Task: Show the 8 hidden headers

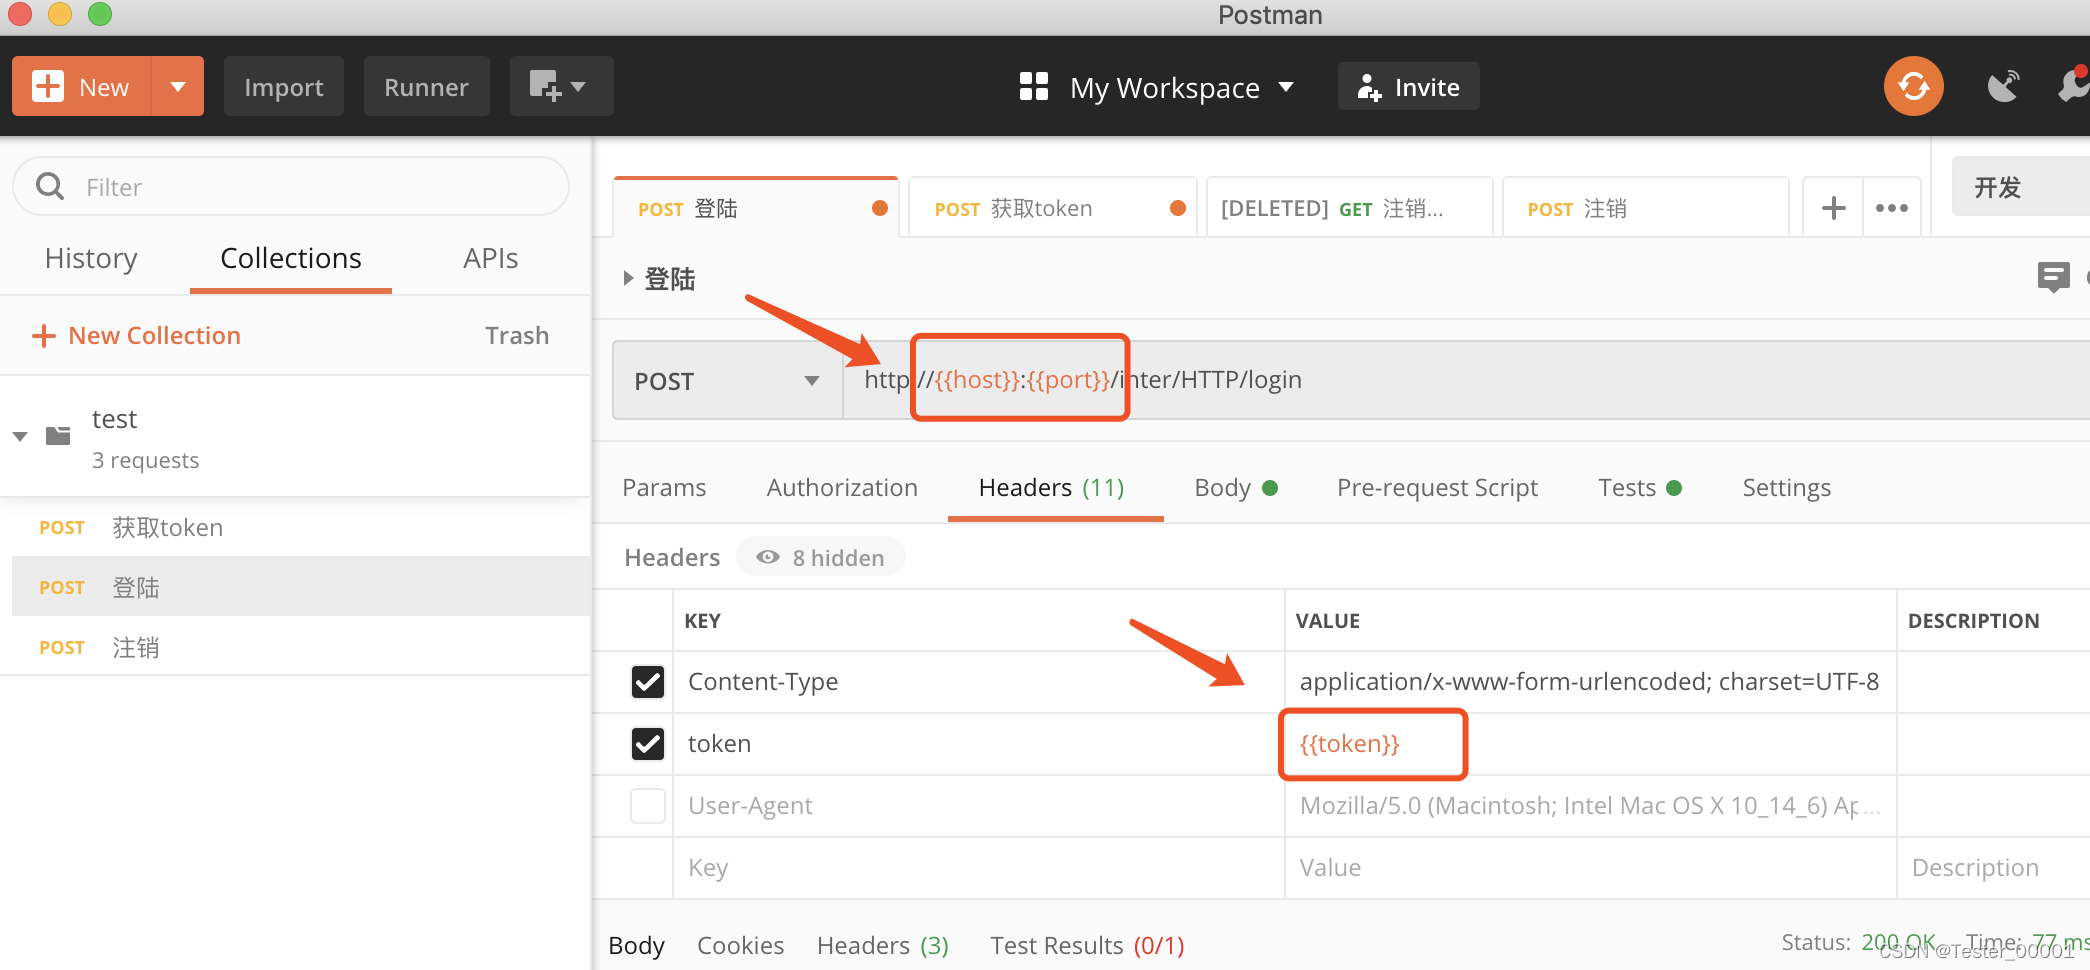Action: pos(821,557)
